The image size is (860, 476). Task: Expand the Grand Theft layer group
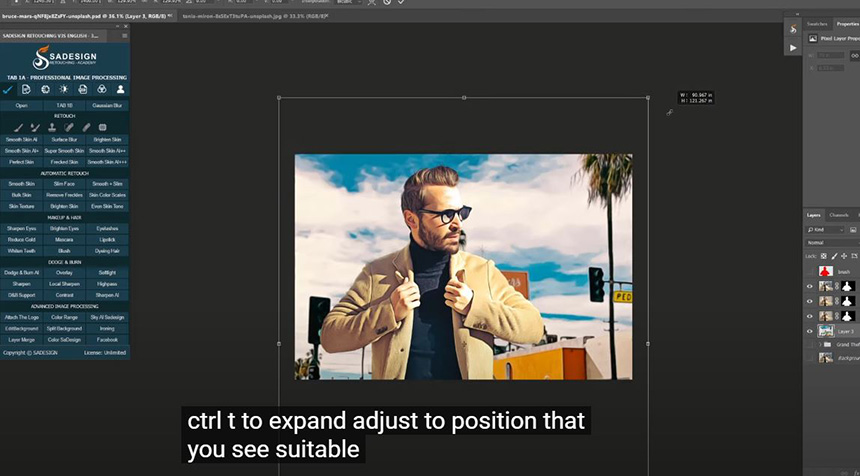pyautogui.click(x=820, y=344)
